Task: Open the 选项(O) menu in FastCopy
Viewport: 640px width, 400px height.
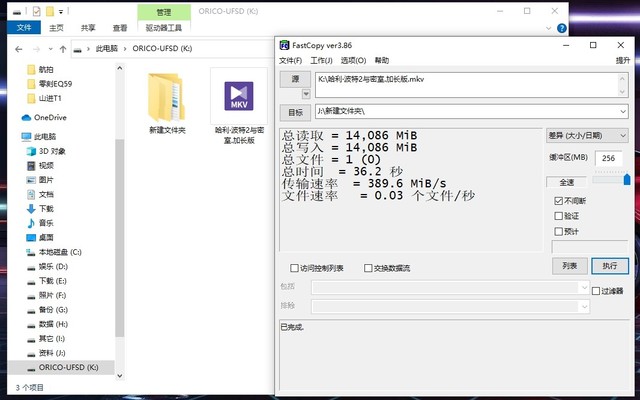Action: tap(353, 61)
